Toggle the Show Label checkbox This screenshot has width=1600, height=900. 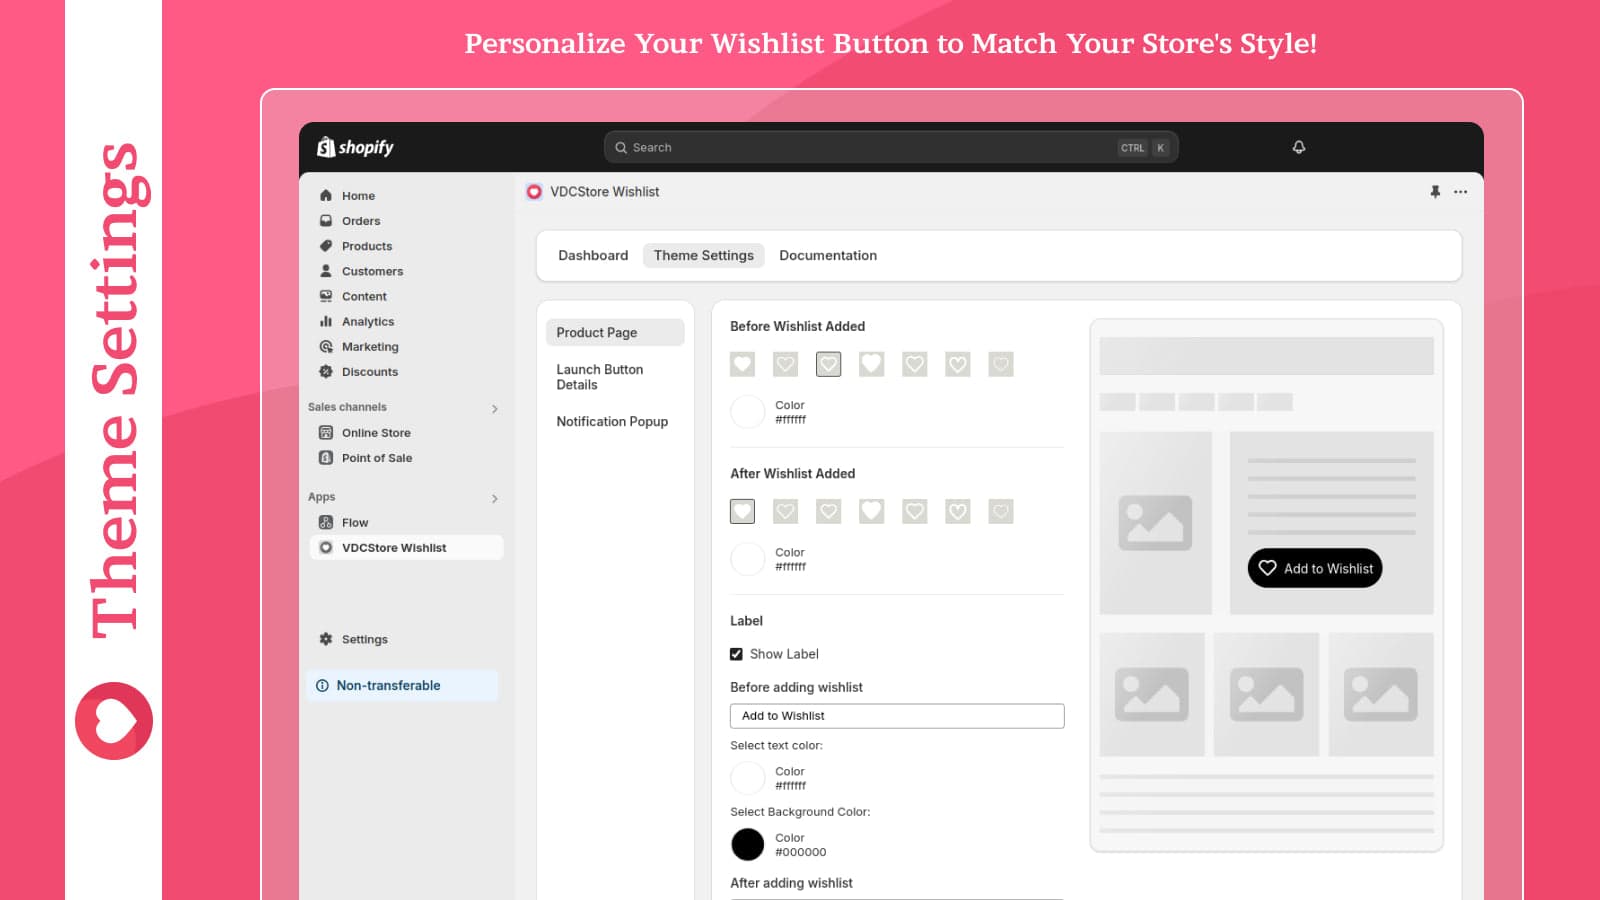coord(737,654)
